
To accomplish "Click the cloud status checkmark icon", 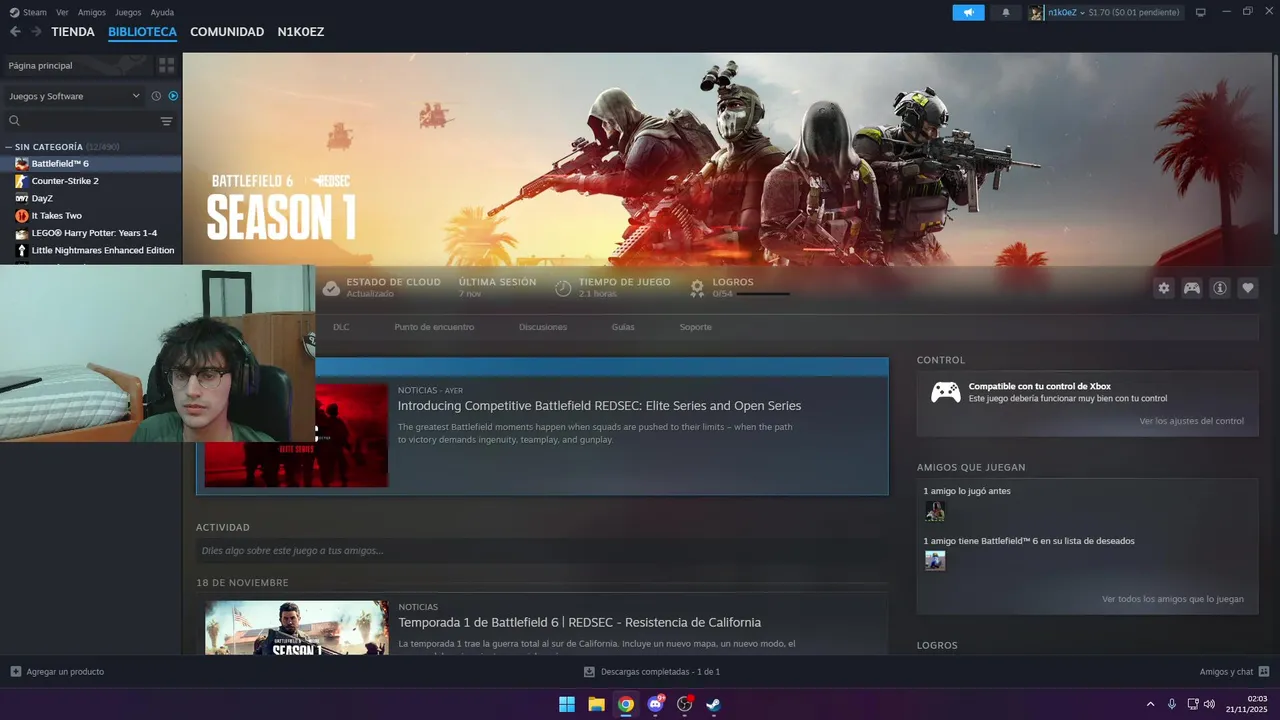I will 331,288.
